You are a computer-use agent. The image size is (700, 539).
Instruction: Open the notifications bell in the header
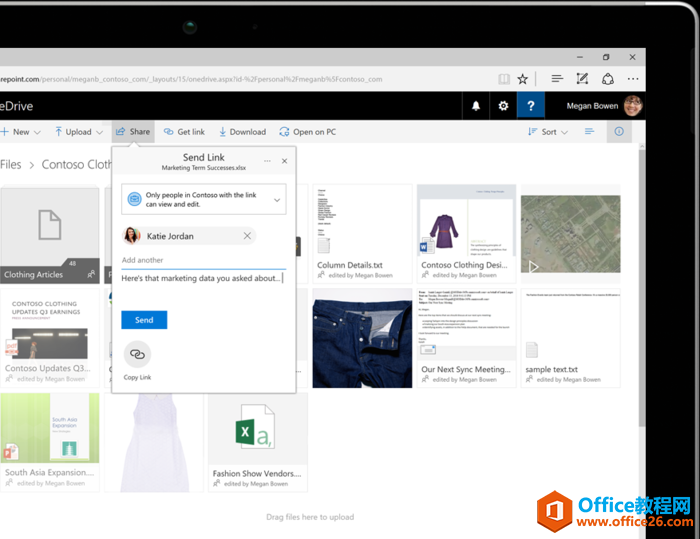pyautogui.click(x=476, y=106)
